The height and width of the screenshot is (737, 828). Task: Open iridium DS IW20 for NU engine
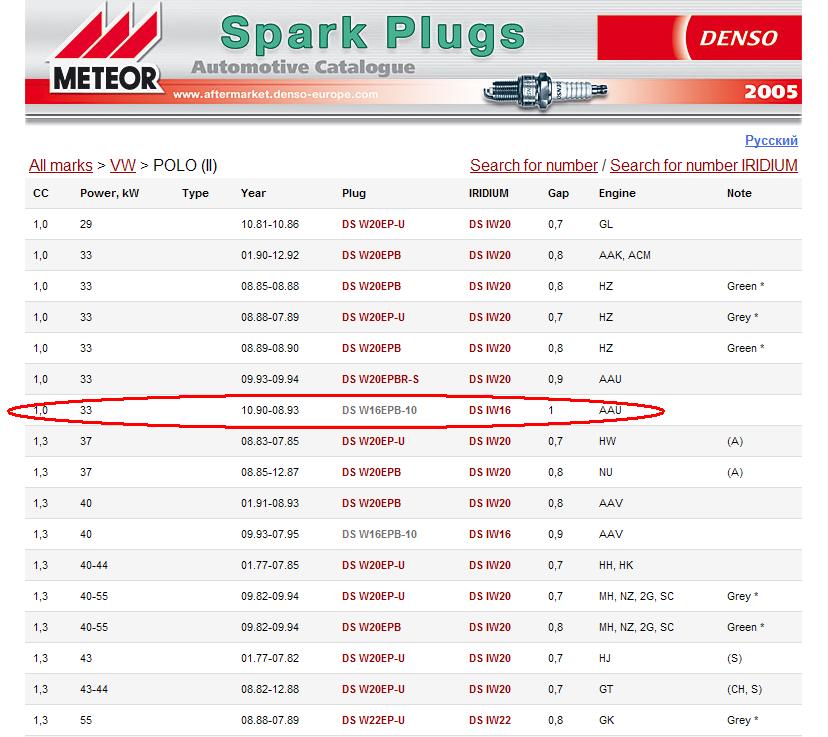[x=490, y=473]
